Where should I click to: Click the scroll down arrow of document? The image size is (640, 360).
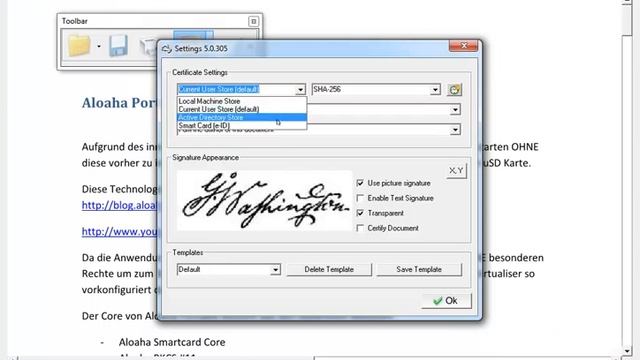tap(627, 351)
